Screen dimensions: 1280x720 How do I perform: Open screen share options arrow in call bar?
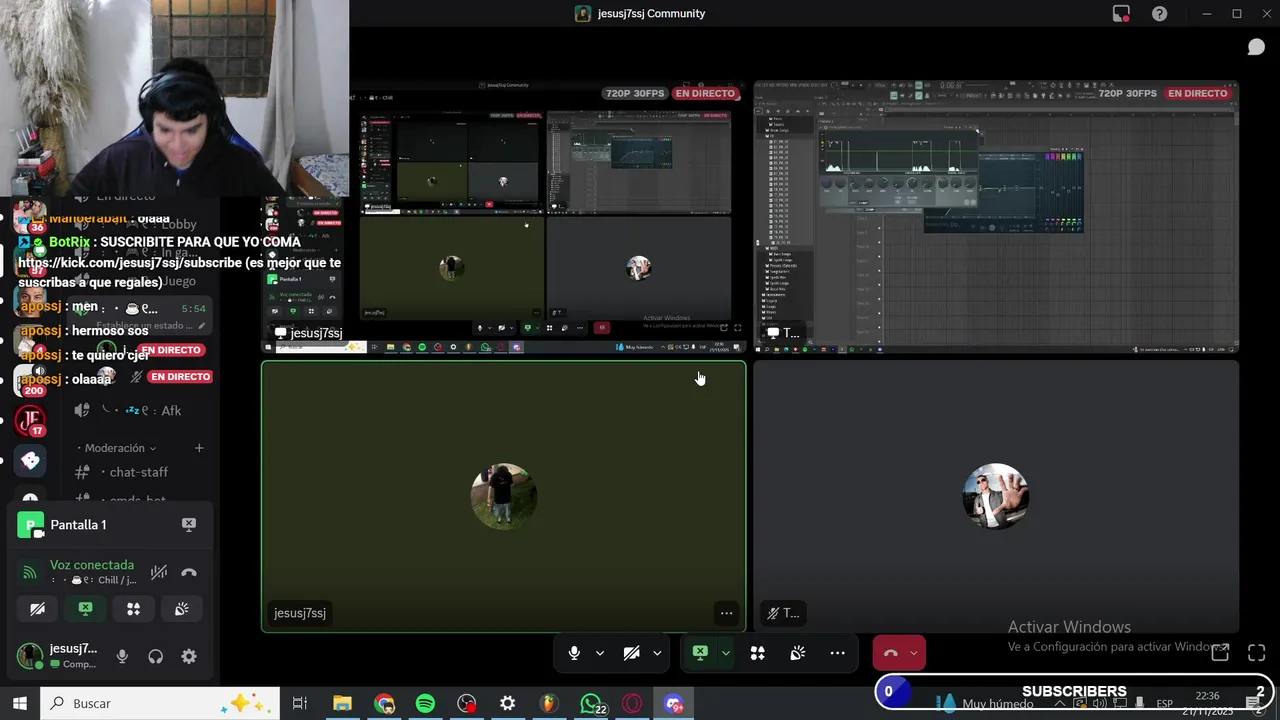point(725,653)
